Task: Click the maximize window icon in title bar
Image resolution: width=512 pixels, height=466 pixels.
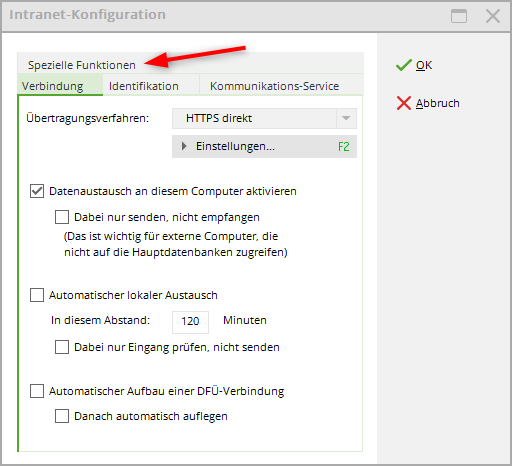Action: click(459, 16)
